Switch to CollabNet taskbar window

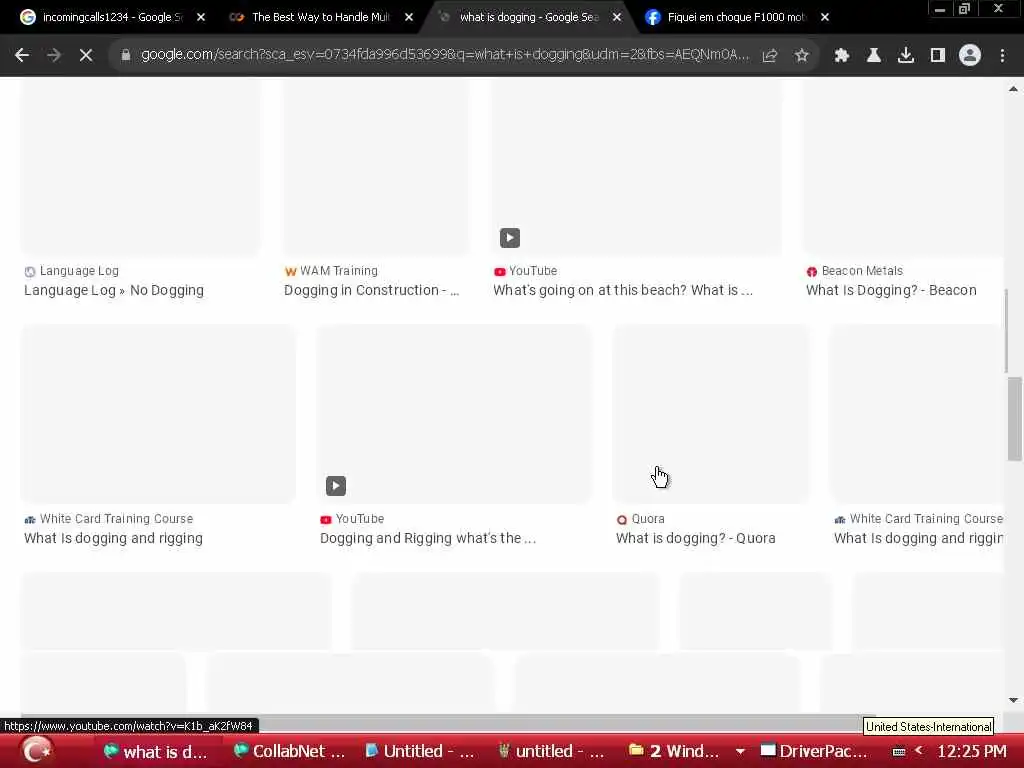[289, 752]
